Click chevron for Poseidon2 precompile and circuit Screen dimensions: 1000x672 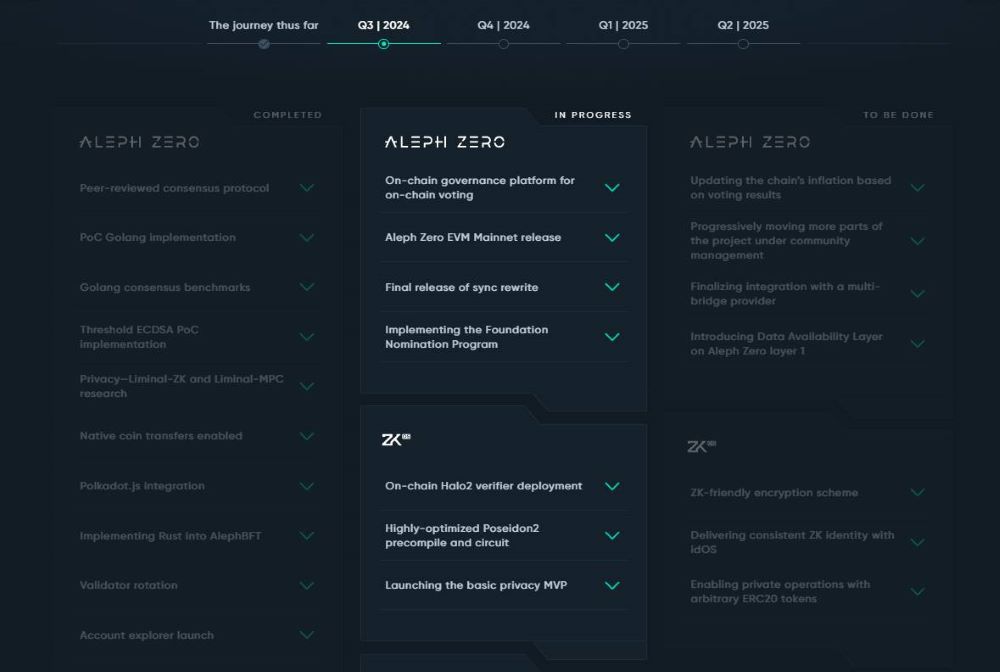[612, 536]
